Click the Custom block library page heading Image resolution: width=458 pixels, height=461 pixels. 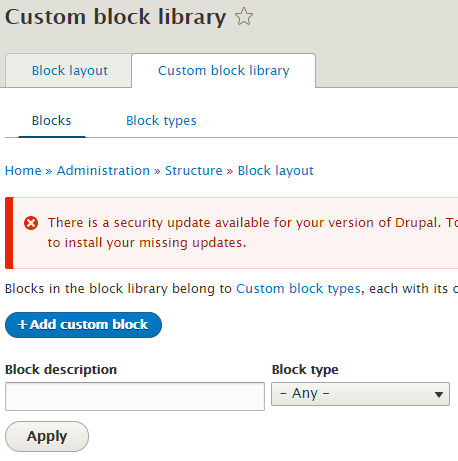(x=116, y=17)
